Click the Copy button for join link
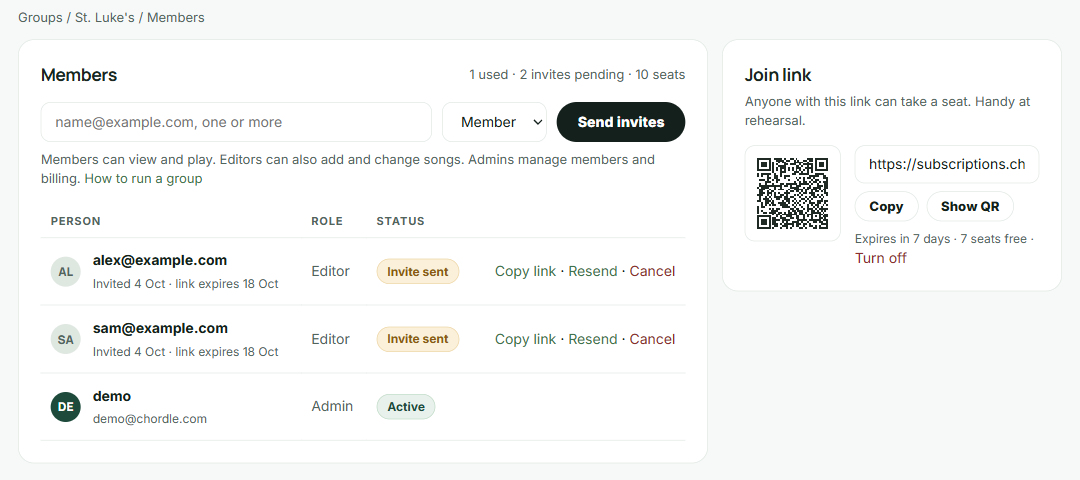The image size is (1080, 480). pos(886,207)
